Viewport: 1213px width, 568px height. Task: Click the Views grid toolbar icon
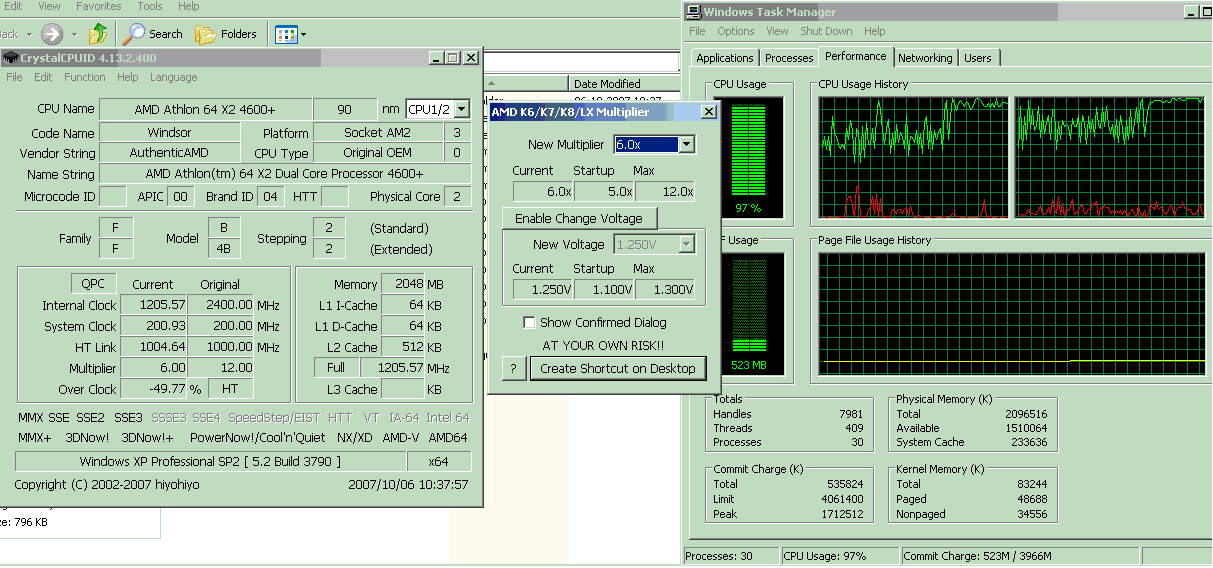pyautogui.click(x=286, y=34)
